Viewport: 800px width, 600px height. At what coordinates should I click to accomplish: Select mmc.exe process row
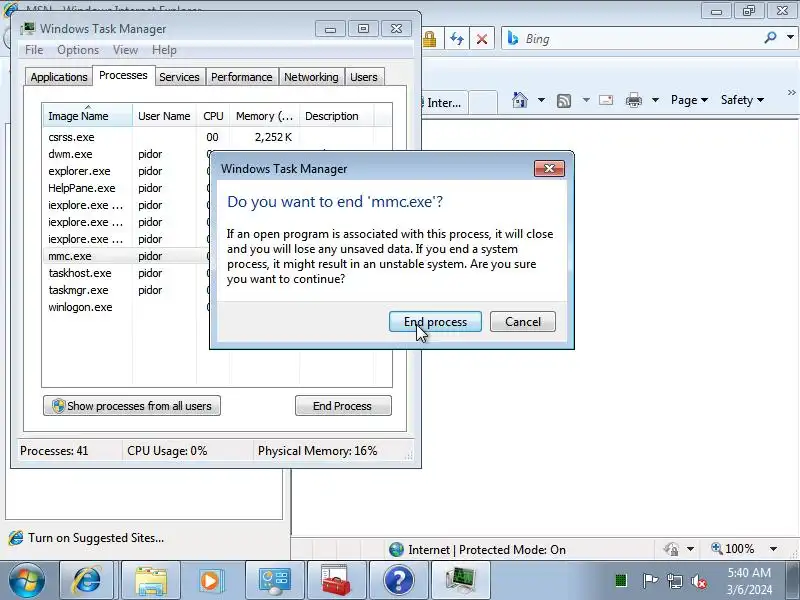[127, 256]
